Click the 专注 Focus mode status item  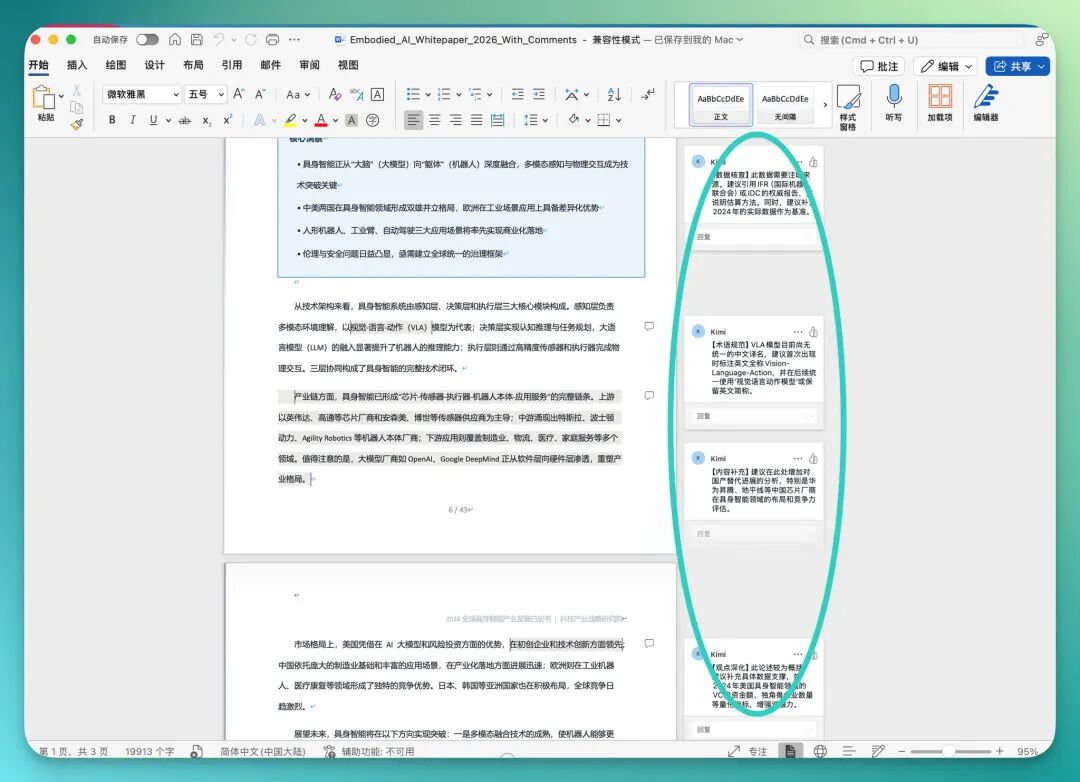click(x=748, y=751)
